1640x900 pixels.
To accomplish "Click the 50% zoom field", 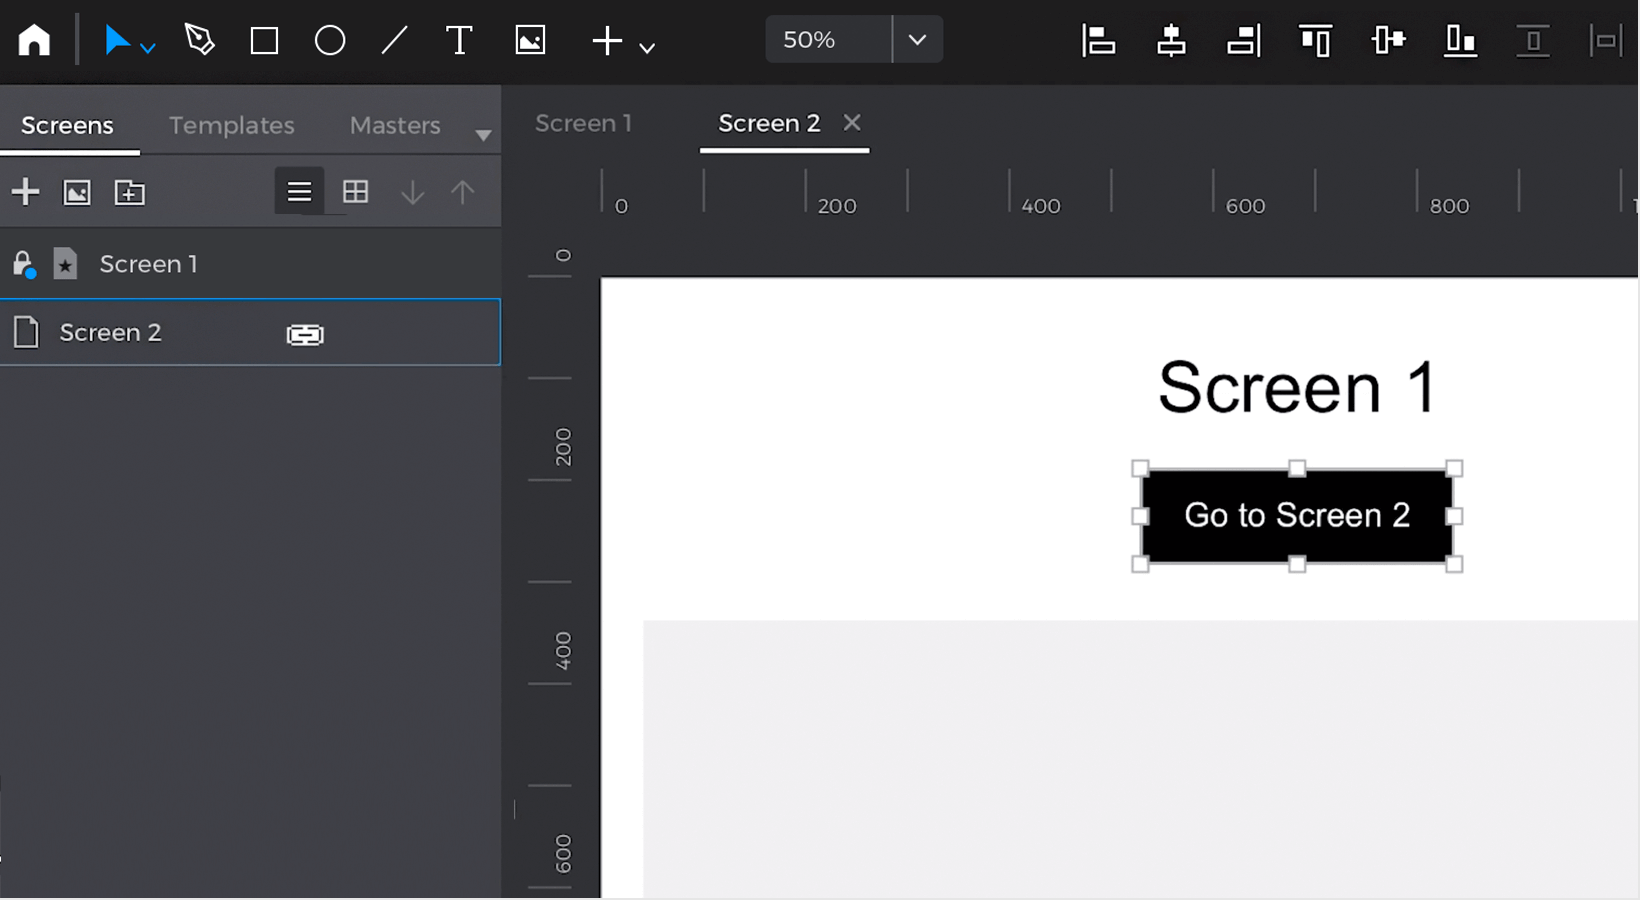I will pos(828,39).
